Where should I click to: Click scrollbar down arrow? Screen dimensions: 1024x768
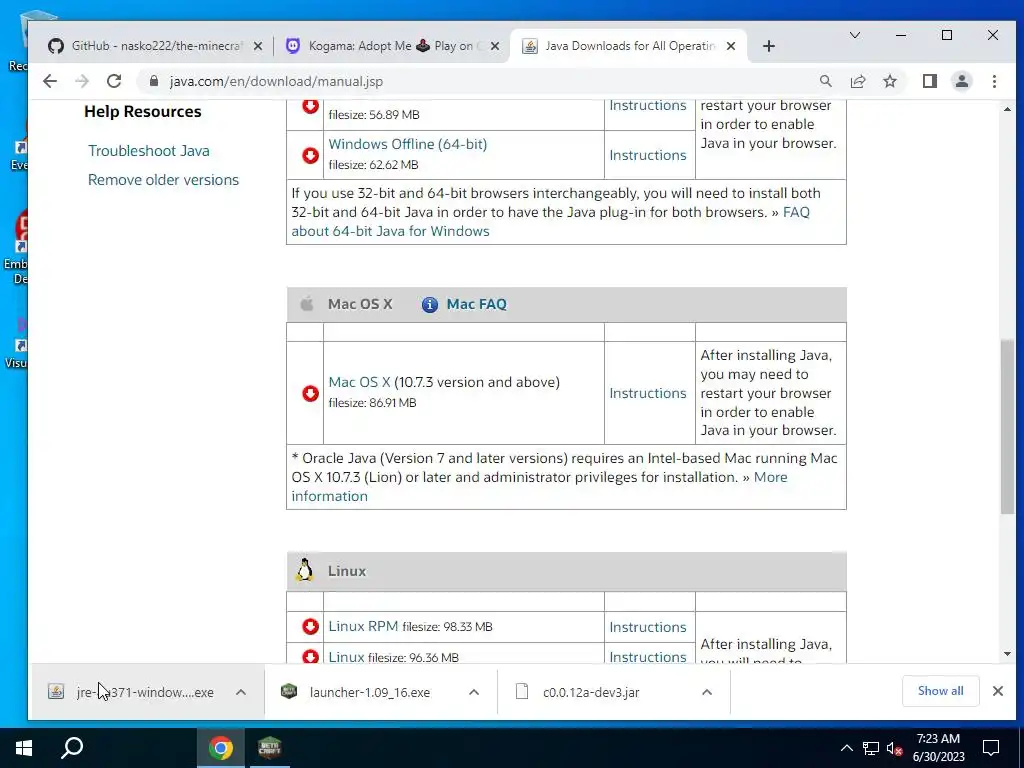1007,654
